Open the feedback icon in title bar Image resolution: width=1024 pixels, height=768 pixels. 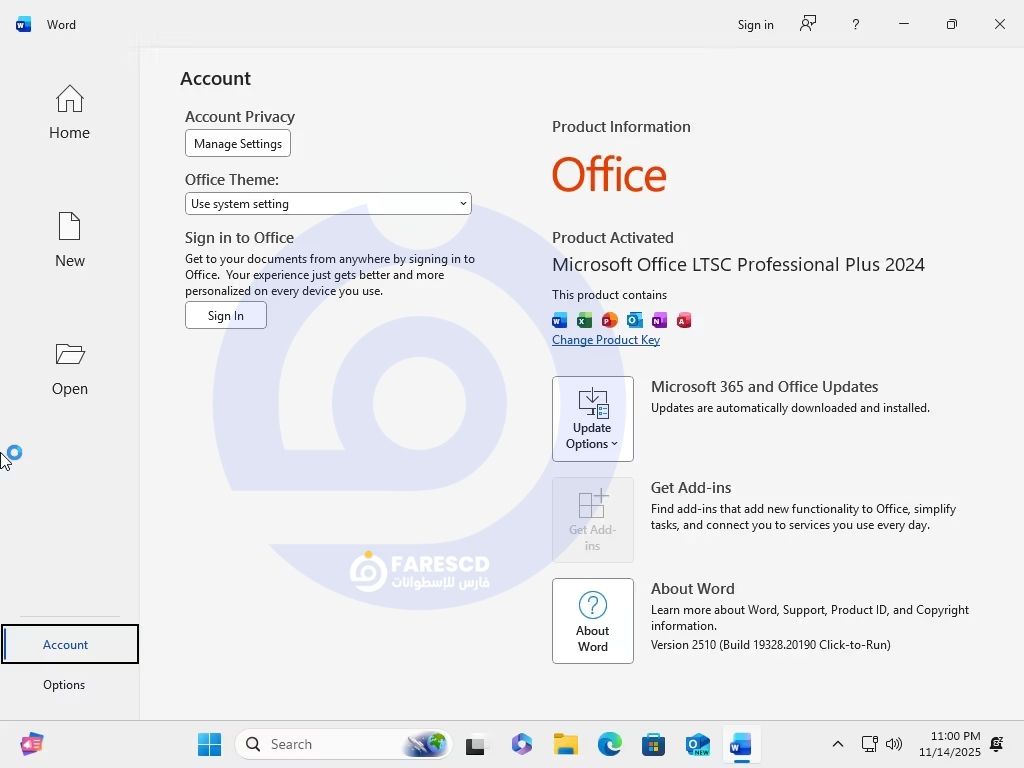(x=808, y=24)
